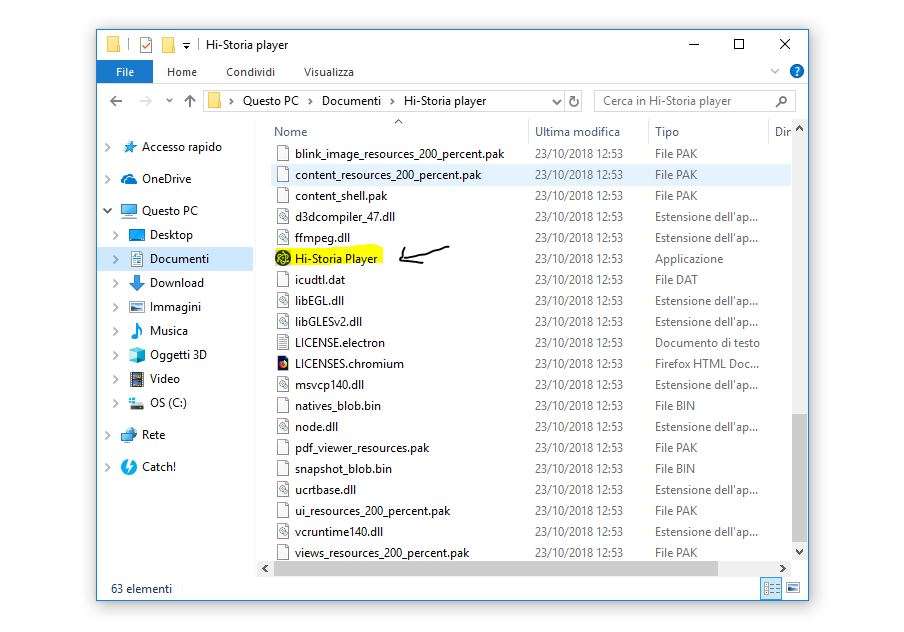904x632 pixels.
Task: Expand the Desktop tree node
Action: (x=115, y=235)
